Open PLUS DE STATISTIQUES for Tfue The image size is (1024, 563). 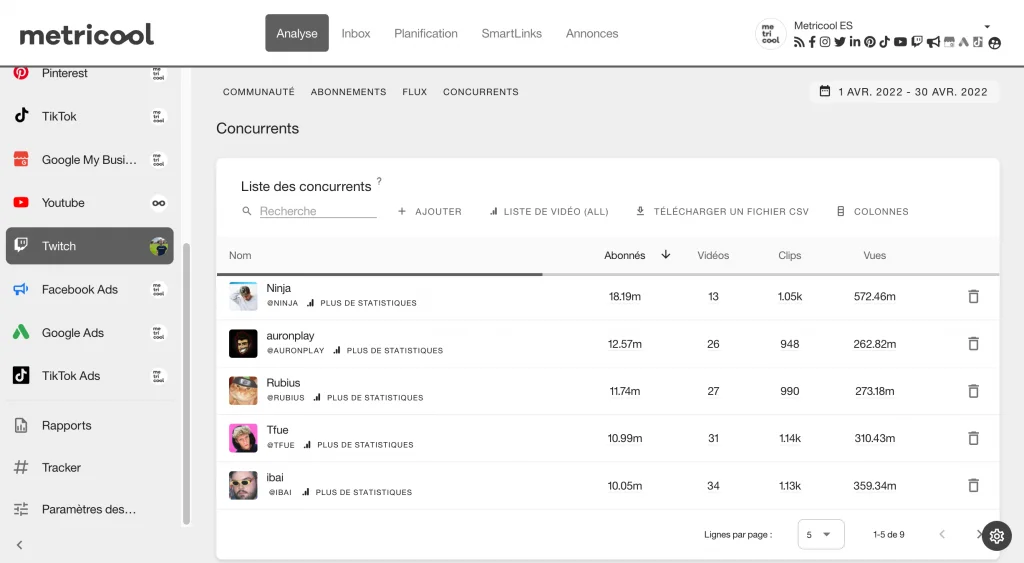[359, 445]
